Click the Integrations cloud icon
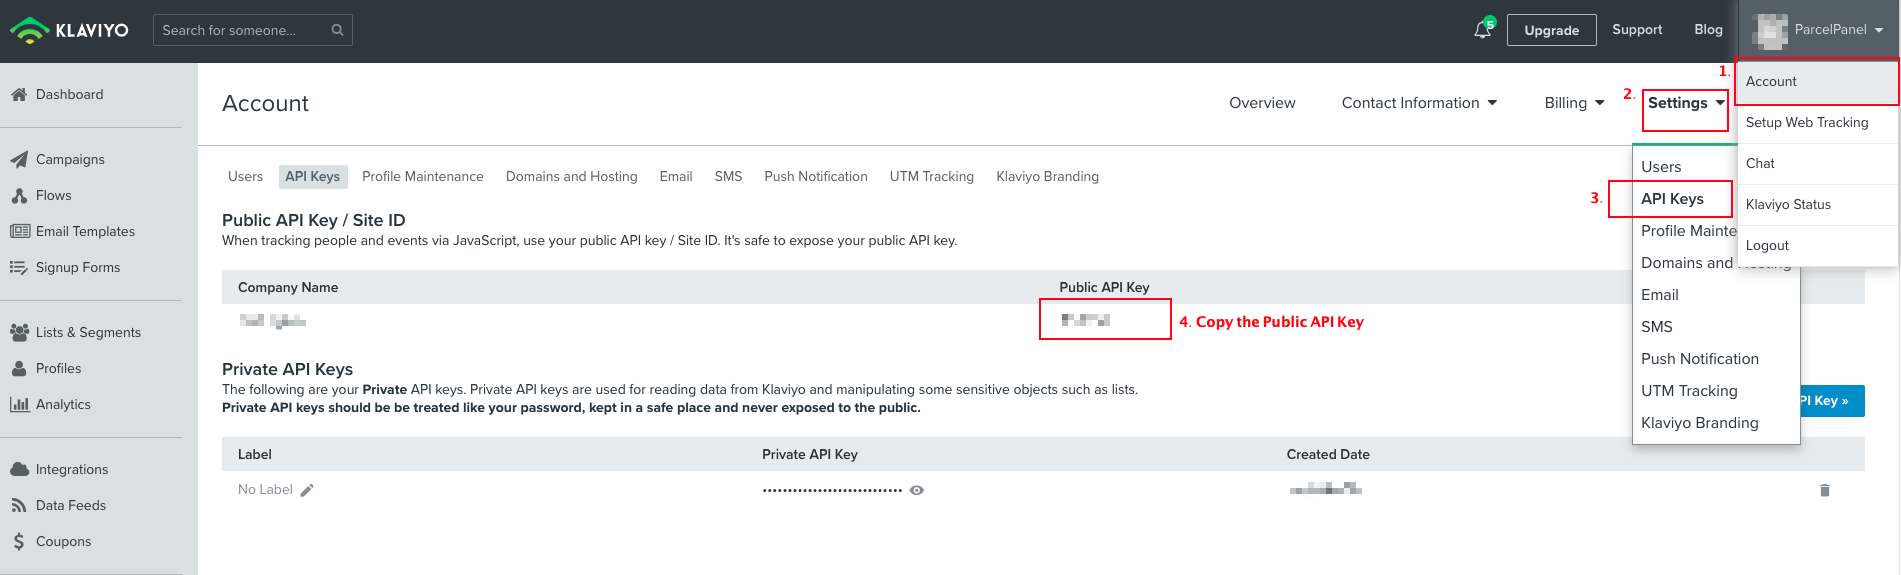The height and width of the screenshot is (575, 1901). click(x=19, y=469)
